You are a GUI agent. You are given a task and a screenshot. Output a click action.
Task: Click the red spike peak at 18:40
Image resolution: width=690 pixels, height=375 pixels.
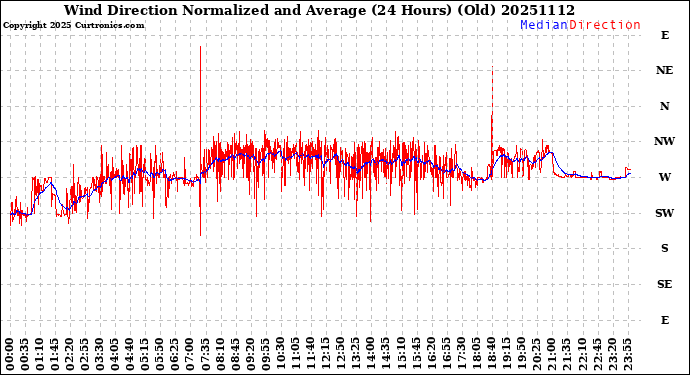point(492,67)
